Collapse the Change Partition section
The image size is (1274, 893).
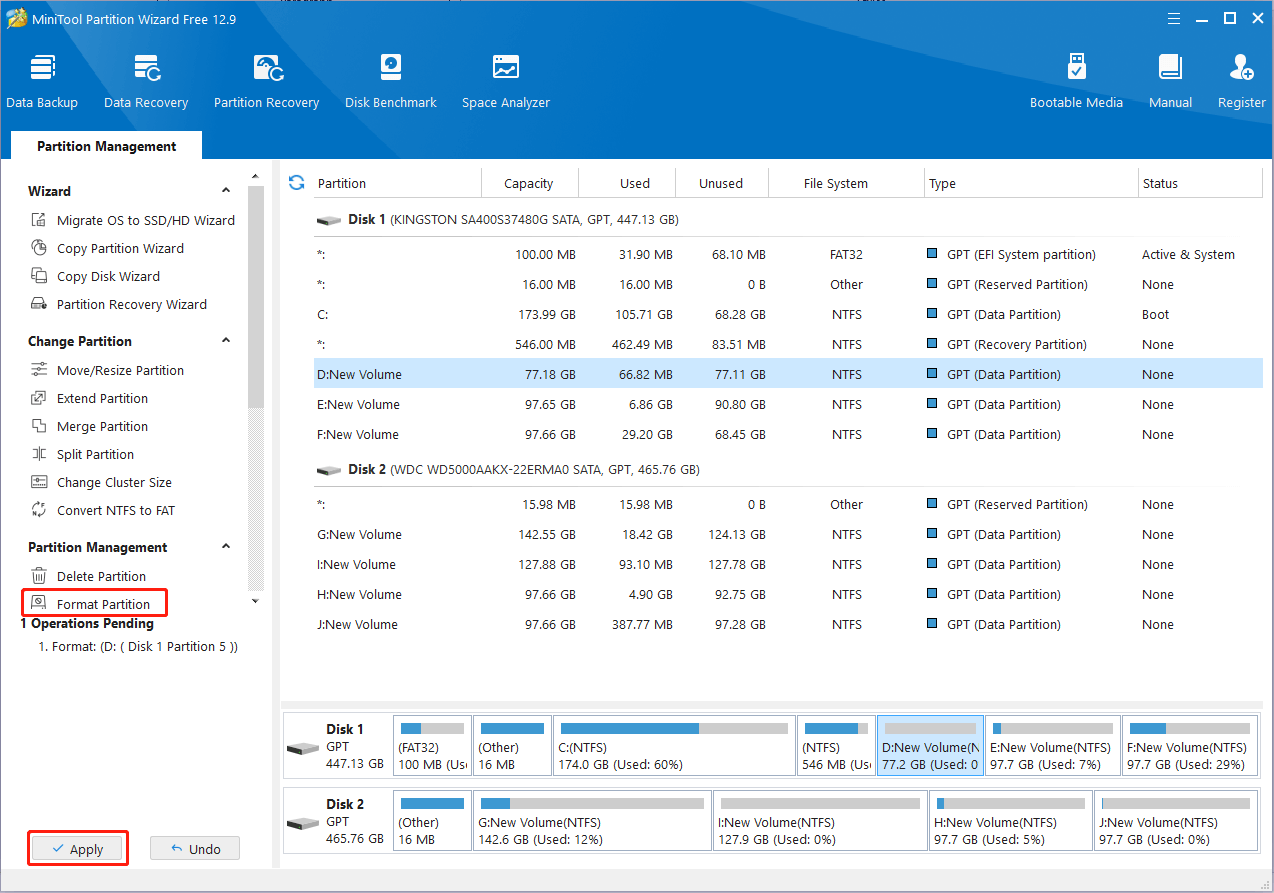tap(225, 340)
